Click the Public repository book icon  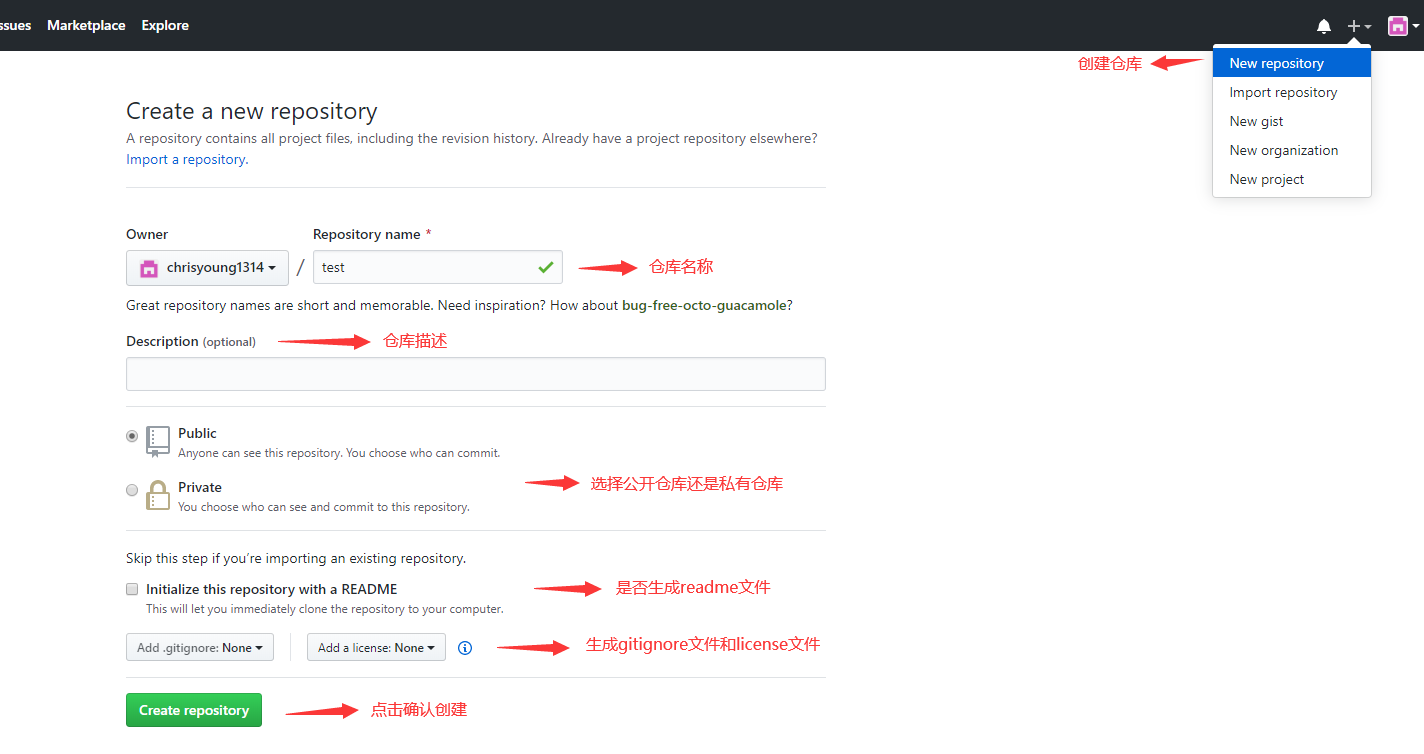[158, 441]
